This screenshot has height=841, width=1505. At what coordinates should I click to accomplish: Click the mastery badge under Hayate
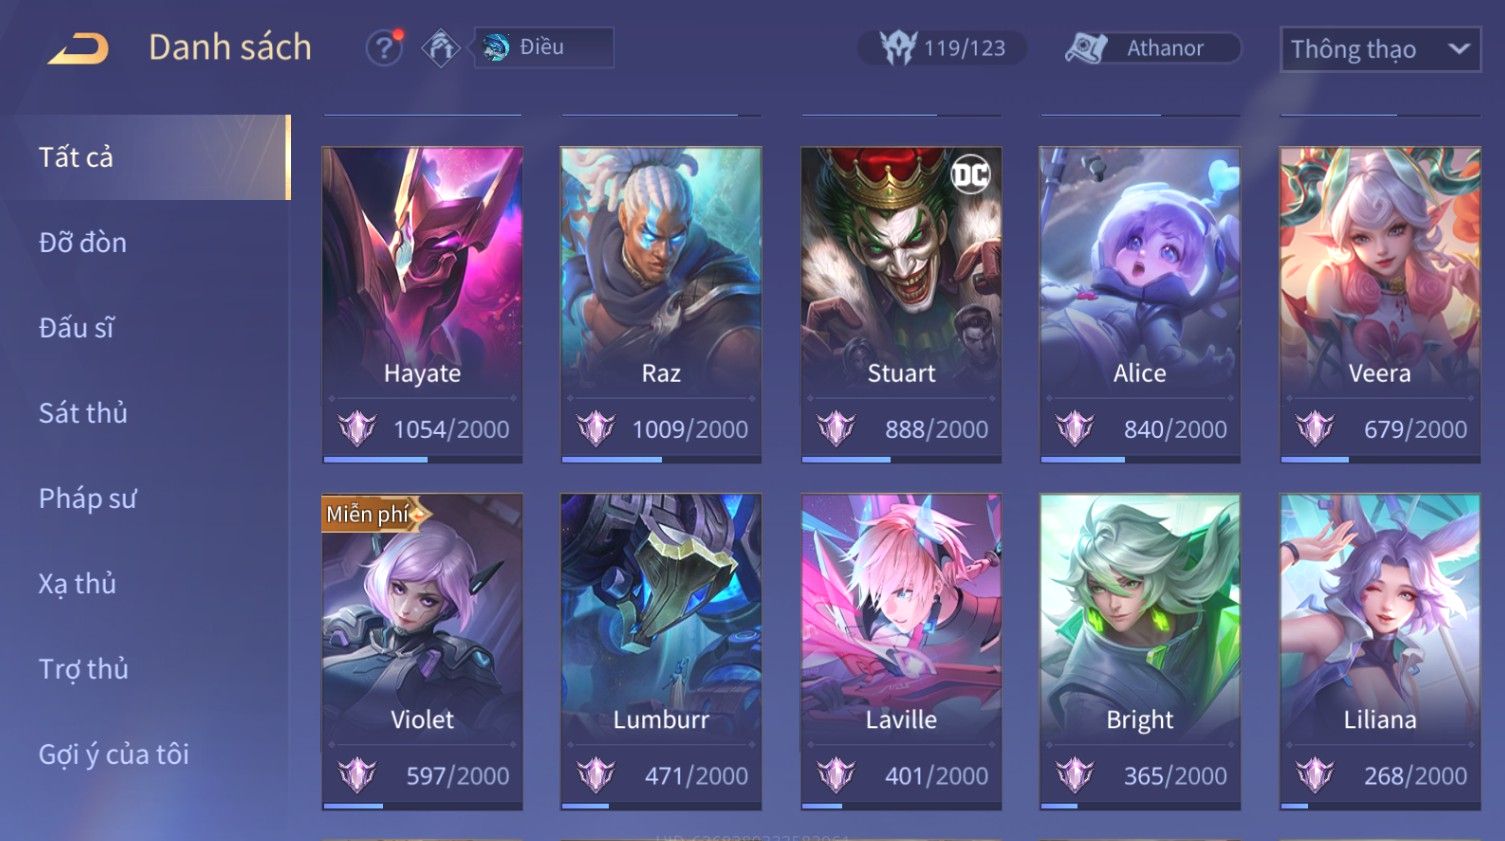(357, 428)
